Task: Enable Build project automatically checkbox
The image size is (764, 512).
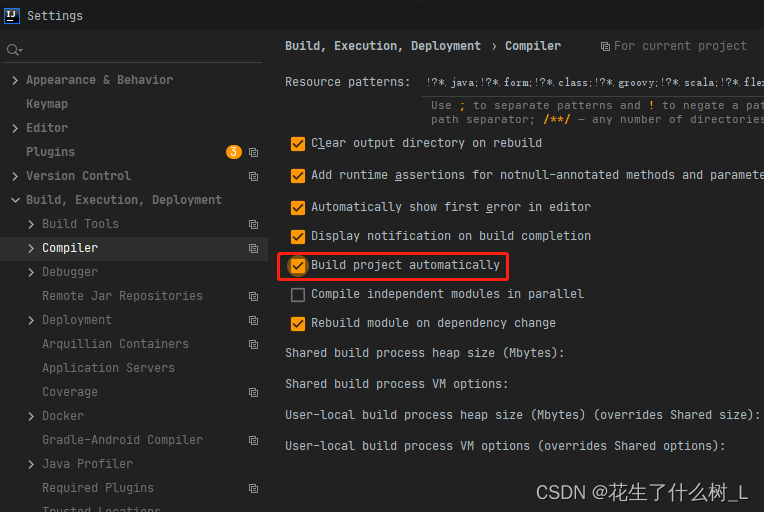Action: point(298,266)
